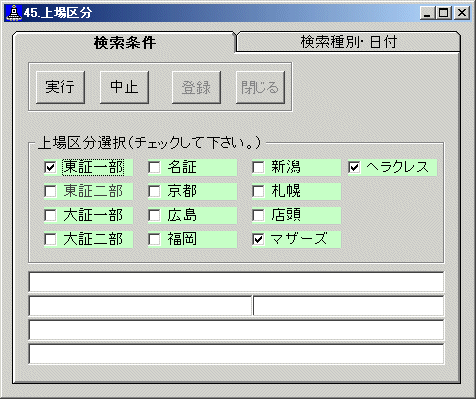The height and width of the screenshot is (399, 476).
Task: Maximize the 45.上場区分 window
Action: [x=444, y=13]
